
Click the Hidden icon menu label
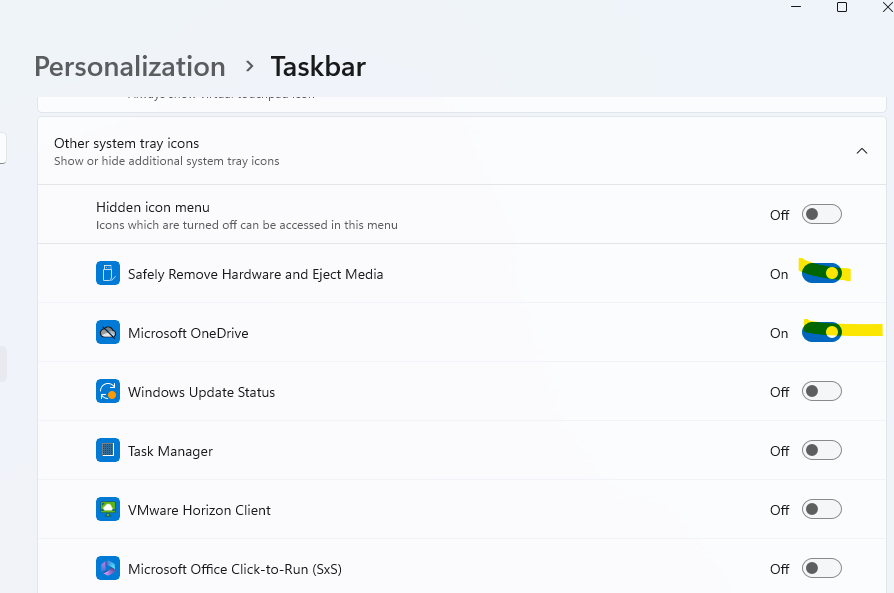(153, 207)
